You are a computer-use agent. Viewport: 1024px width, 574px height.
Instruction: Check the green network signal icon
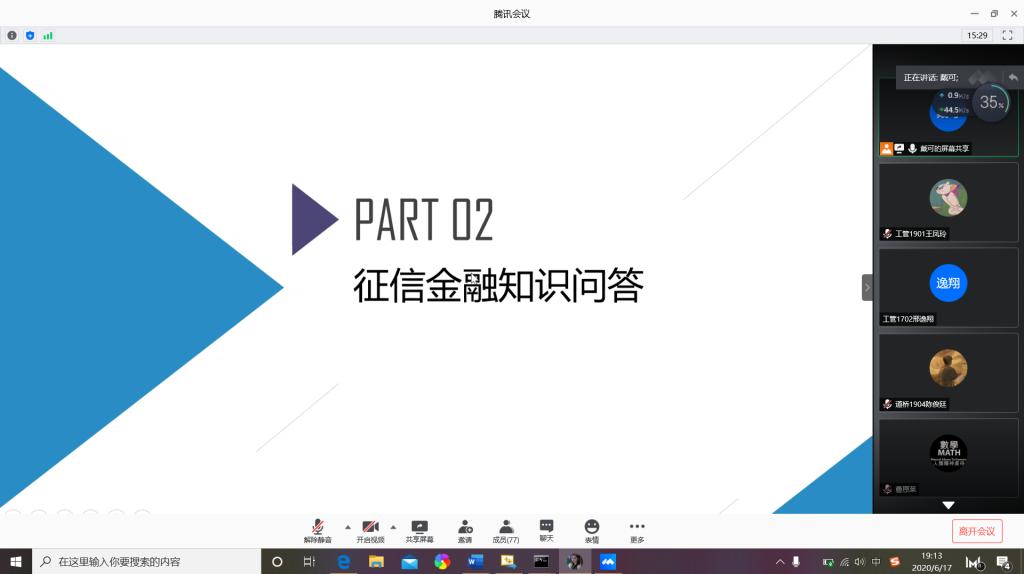click(x=48, y=35)
